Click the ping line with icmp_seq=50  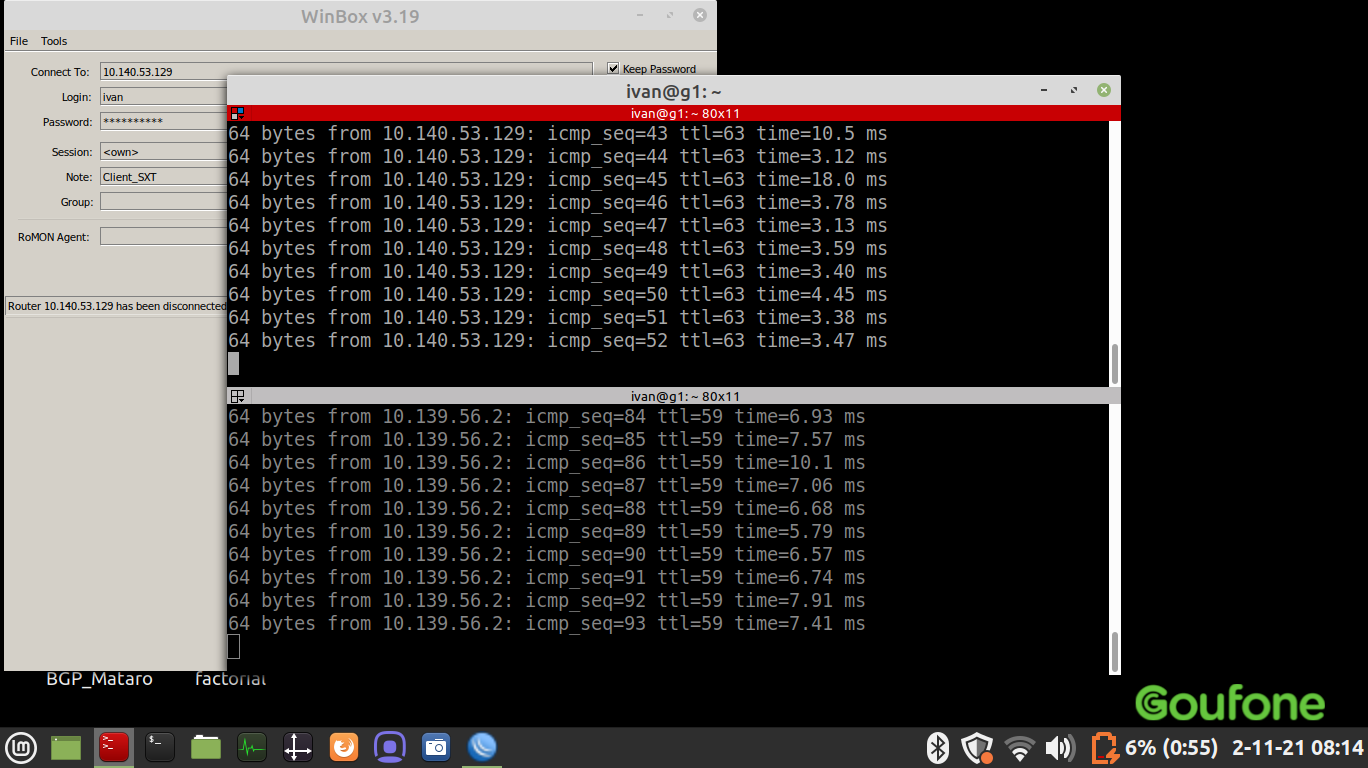pyautogui.click(x=558, y=295)
